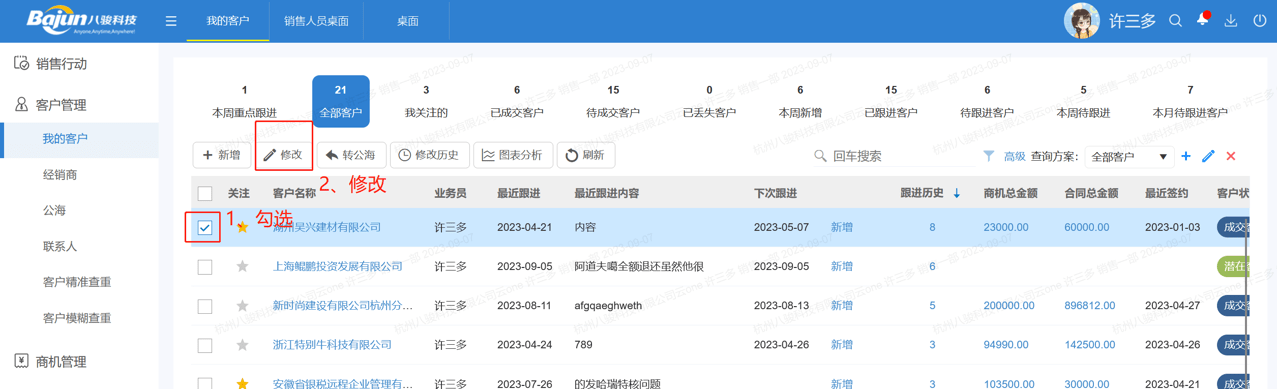Select the 待跟进客户 filter tab
Image resolution: width=1277 pixels, height=389 pixels.
(x=987, y=102)
